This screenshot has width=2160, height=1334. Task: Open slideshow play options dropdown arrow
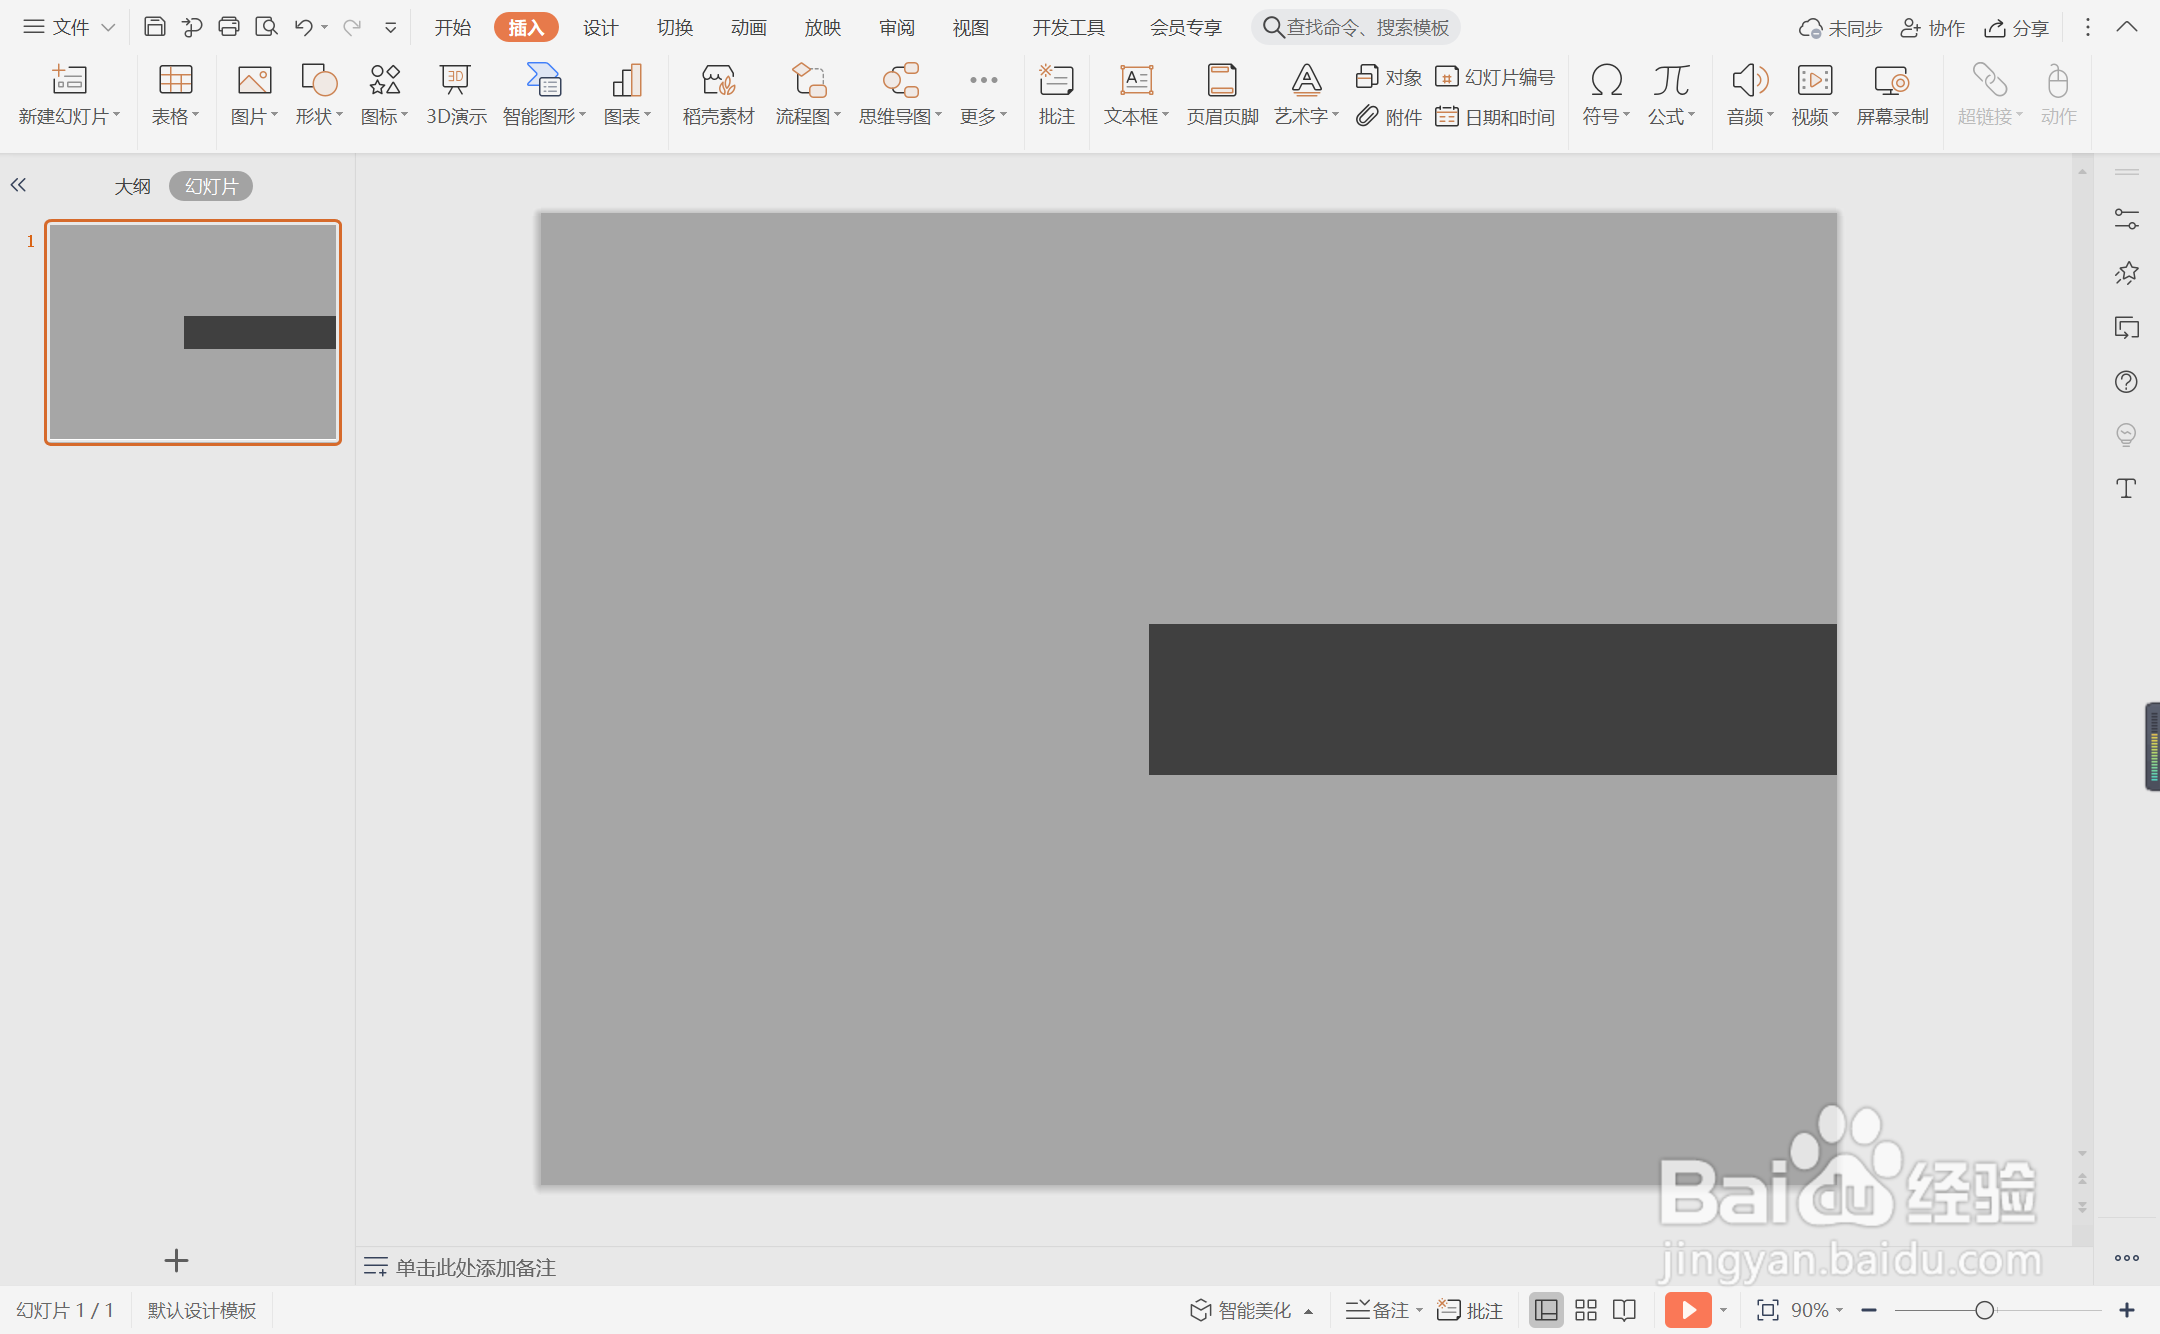(1723, 1310)
